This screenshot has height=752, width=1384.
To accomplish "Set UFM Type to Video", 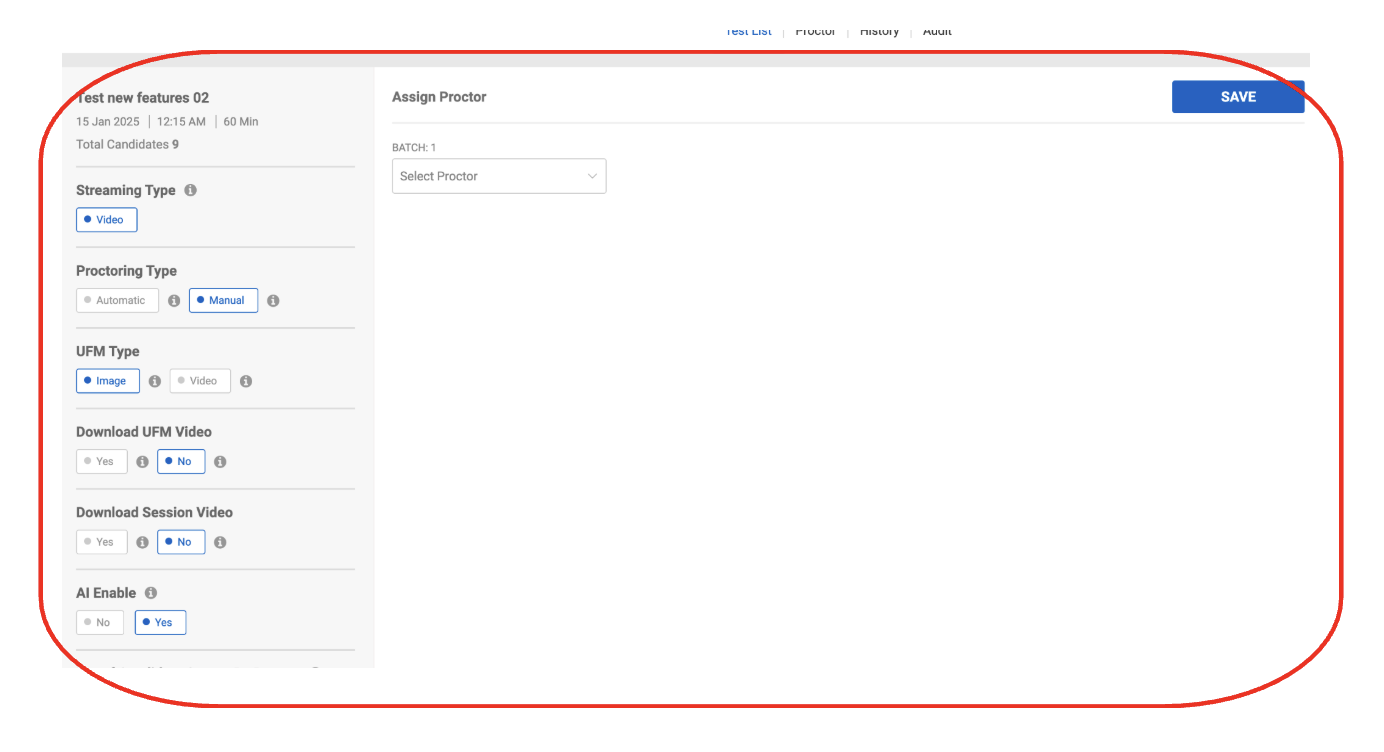I will tap(200, 381).
